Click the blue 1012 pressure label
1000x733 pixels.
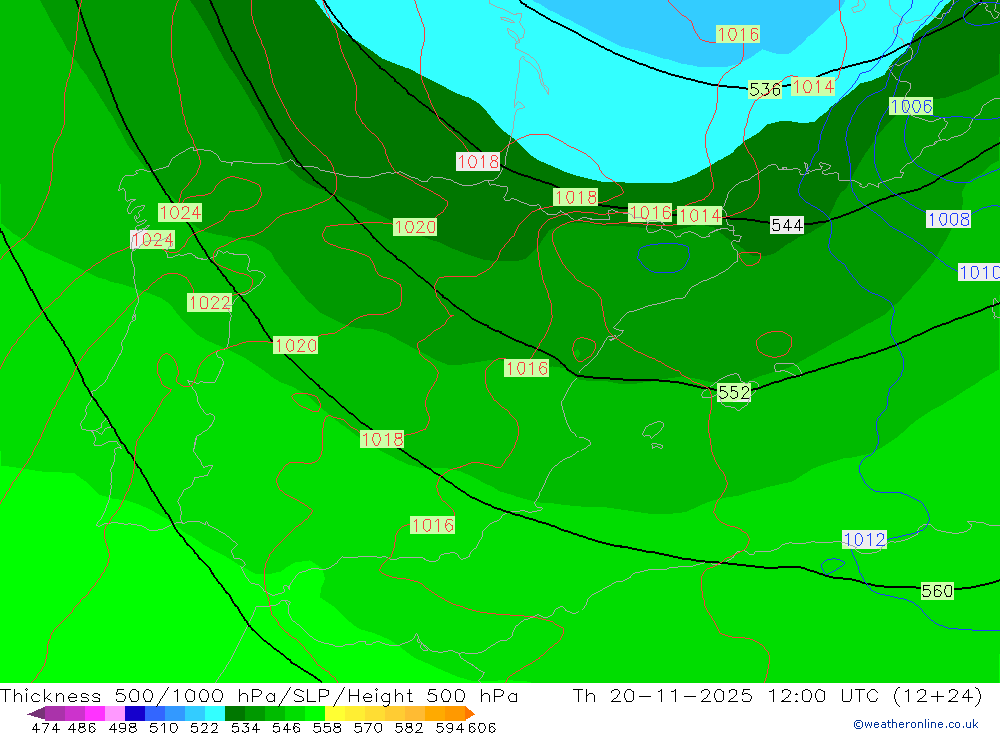pyautogui.click(x=864, y=540)
